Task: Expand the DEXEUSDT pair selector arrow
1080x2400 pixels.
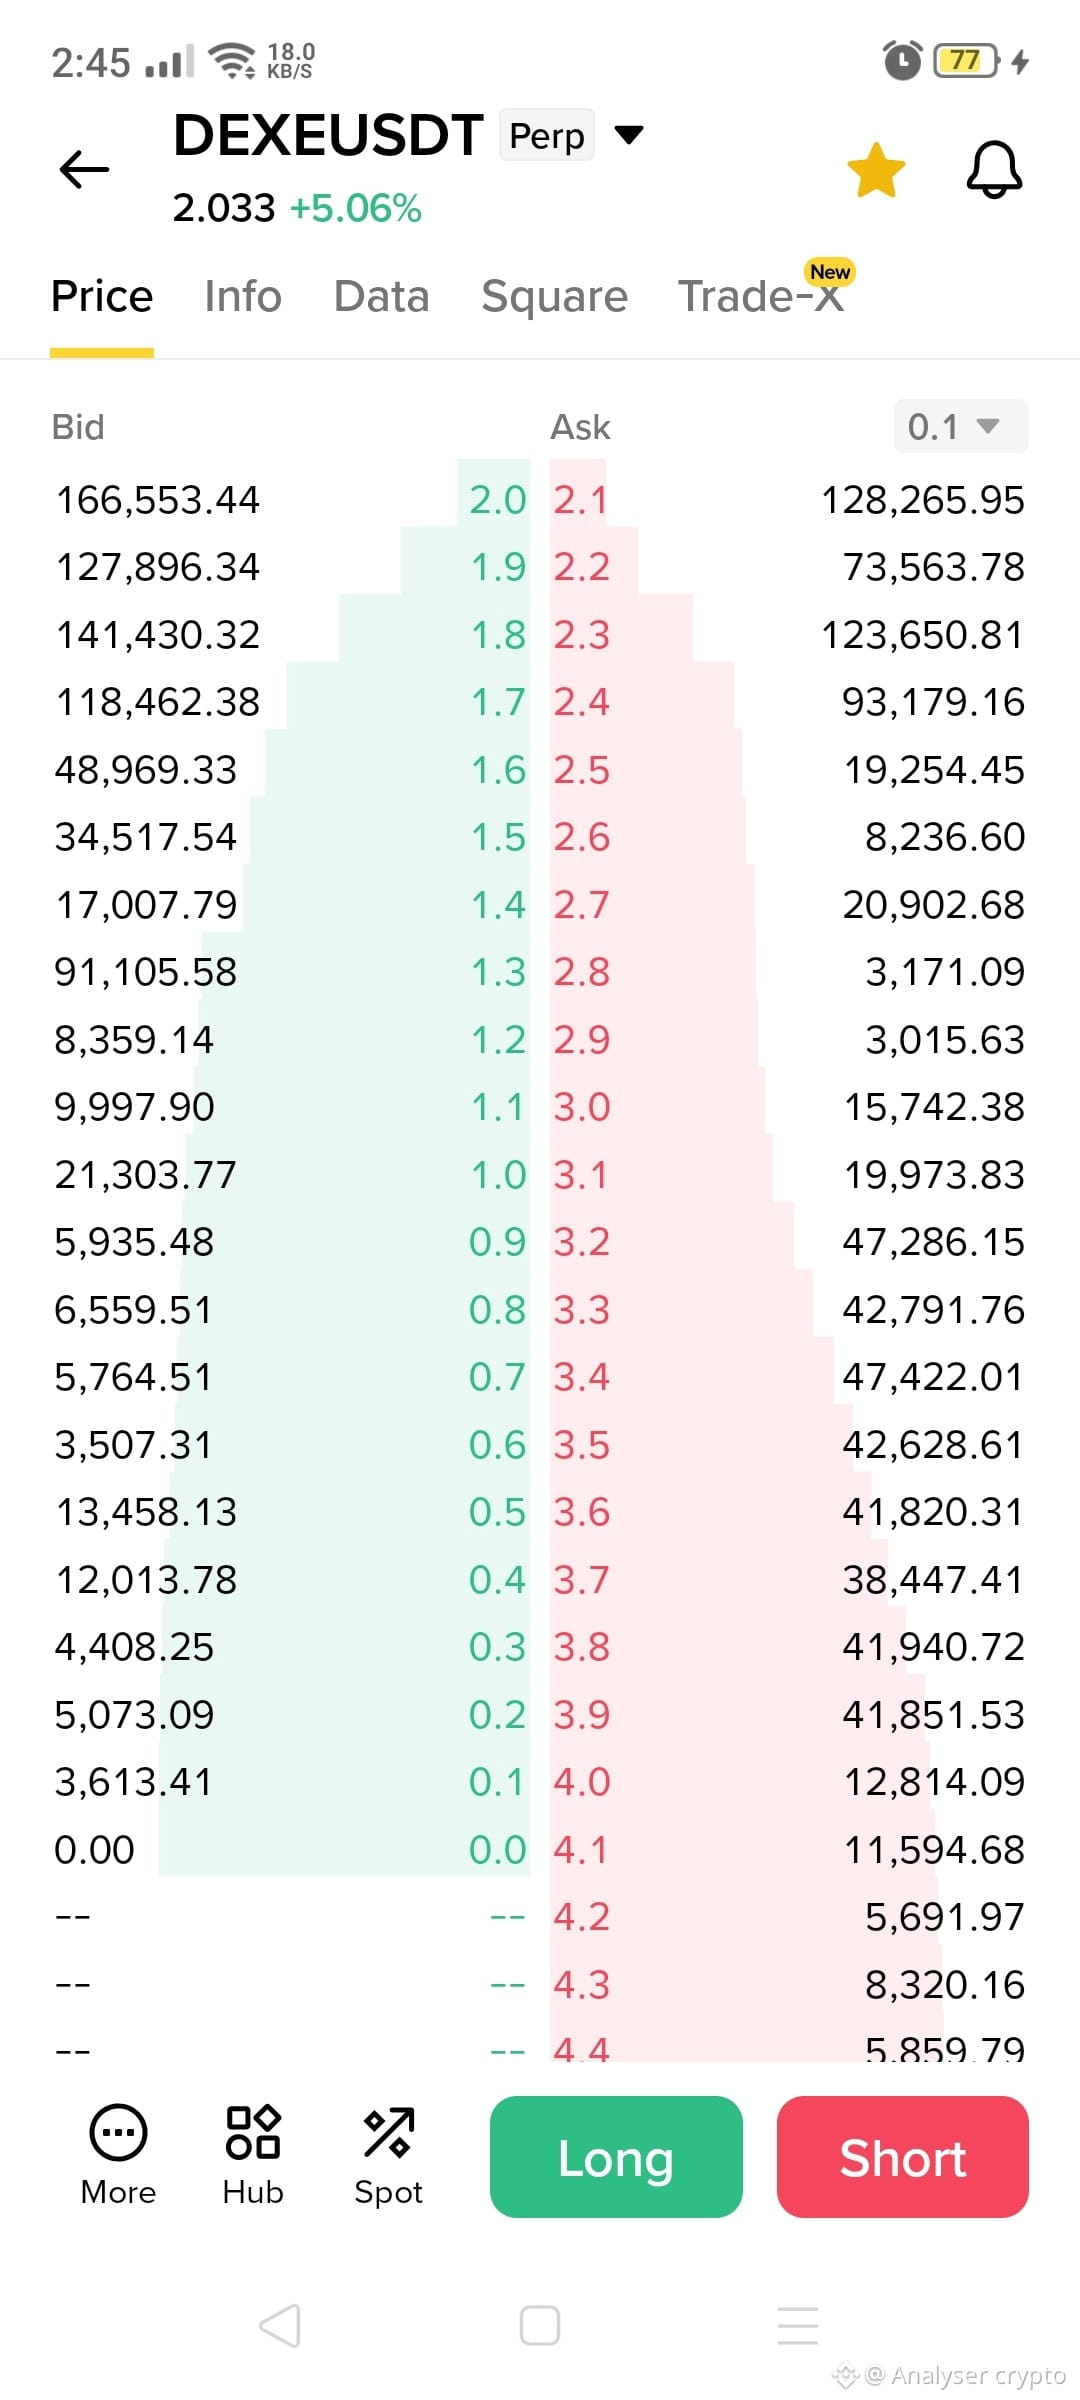Action: point(628,134)
